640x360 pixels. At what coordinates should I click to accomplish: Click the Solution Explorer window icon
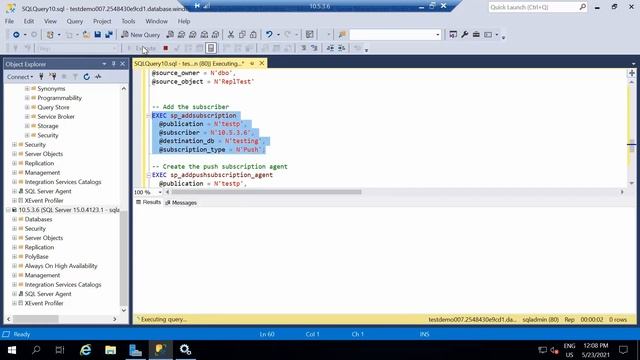click(x=453, y=35)
